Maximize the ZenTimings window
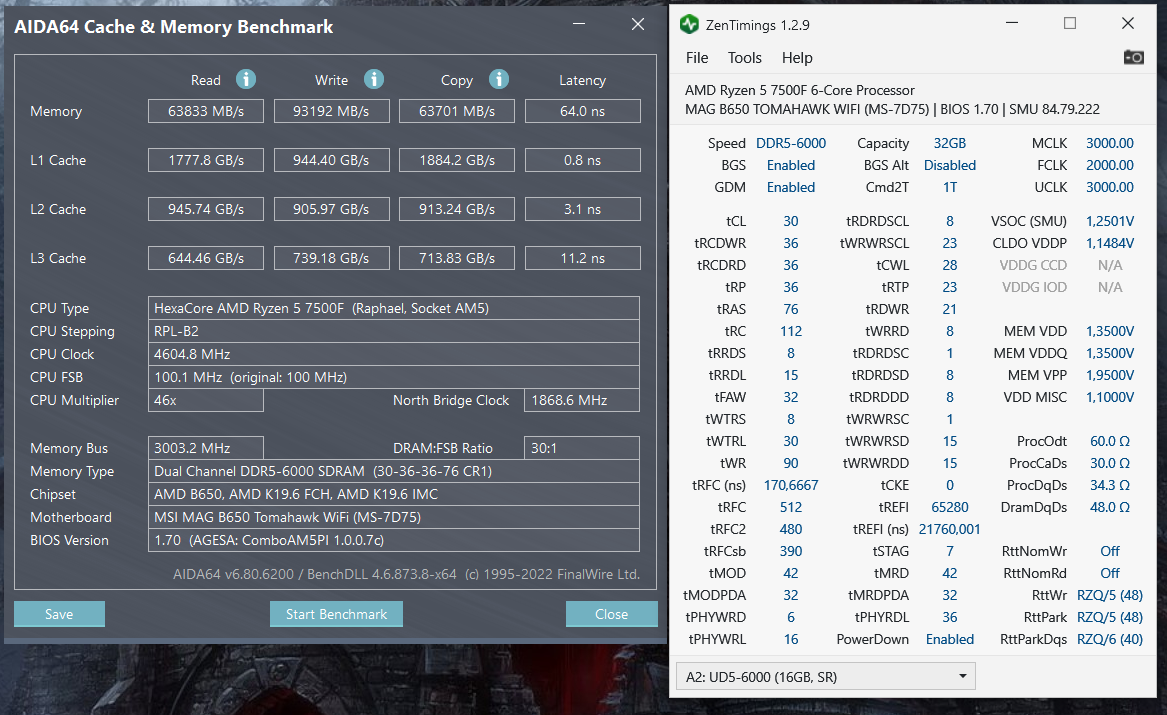The image size is (1167, 715). click(1070, 24)
